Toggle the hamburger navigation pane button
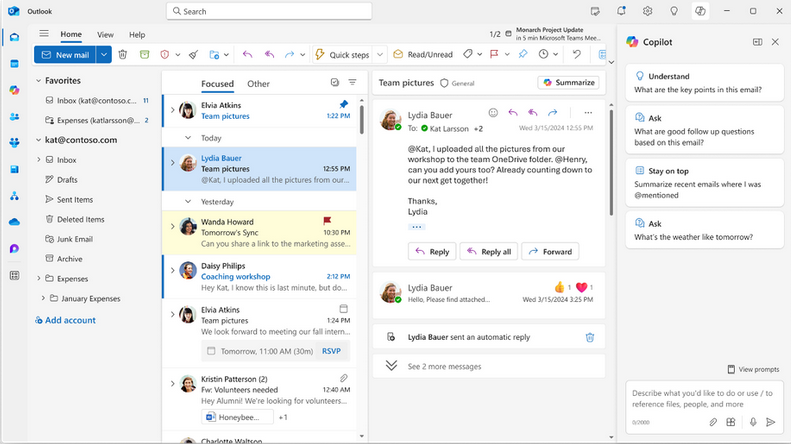This screenshot has height=444, width=791. click(44, 34)
